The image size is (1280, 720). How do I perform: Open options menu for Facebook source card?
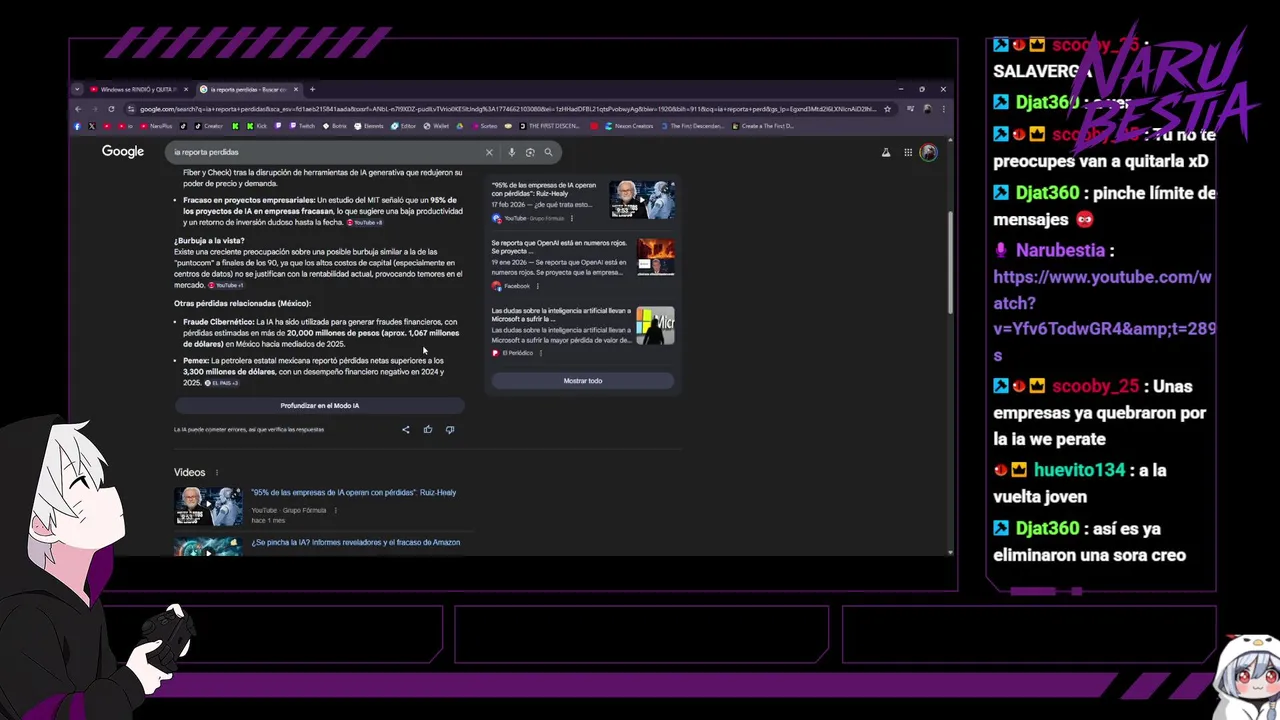(x=537, y=286)
